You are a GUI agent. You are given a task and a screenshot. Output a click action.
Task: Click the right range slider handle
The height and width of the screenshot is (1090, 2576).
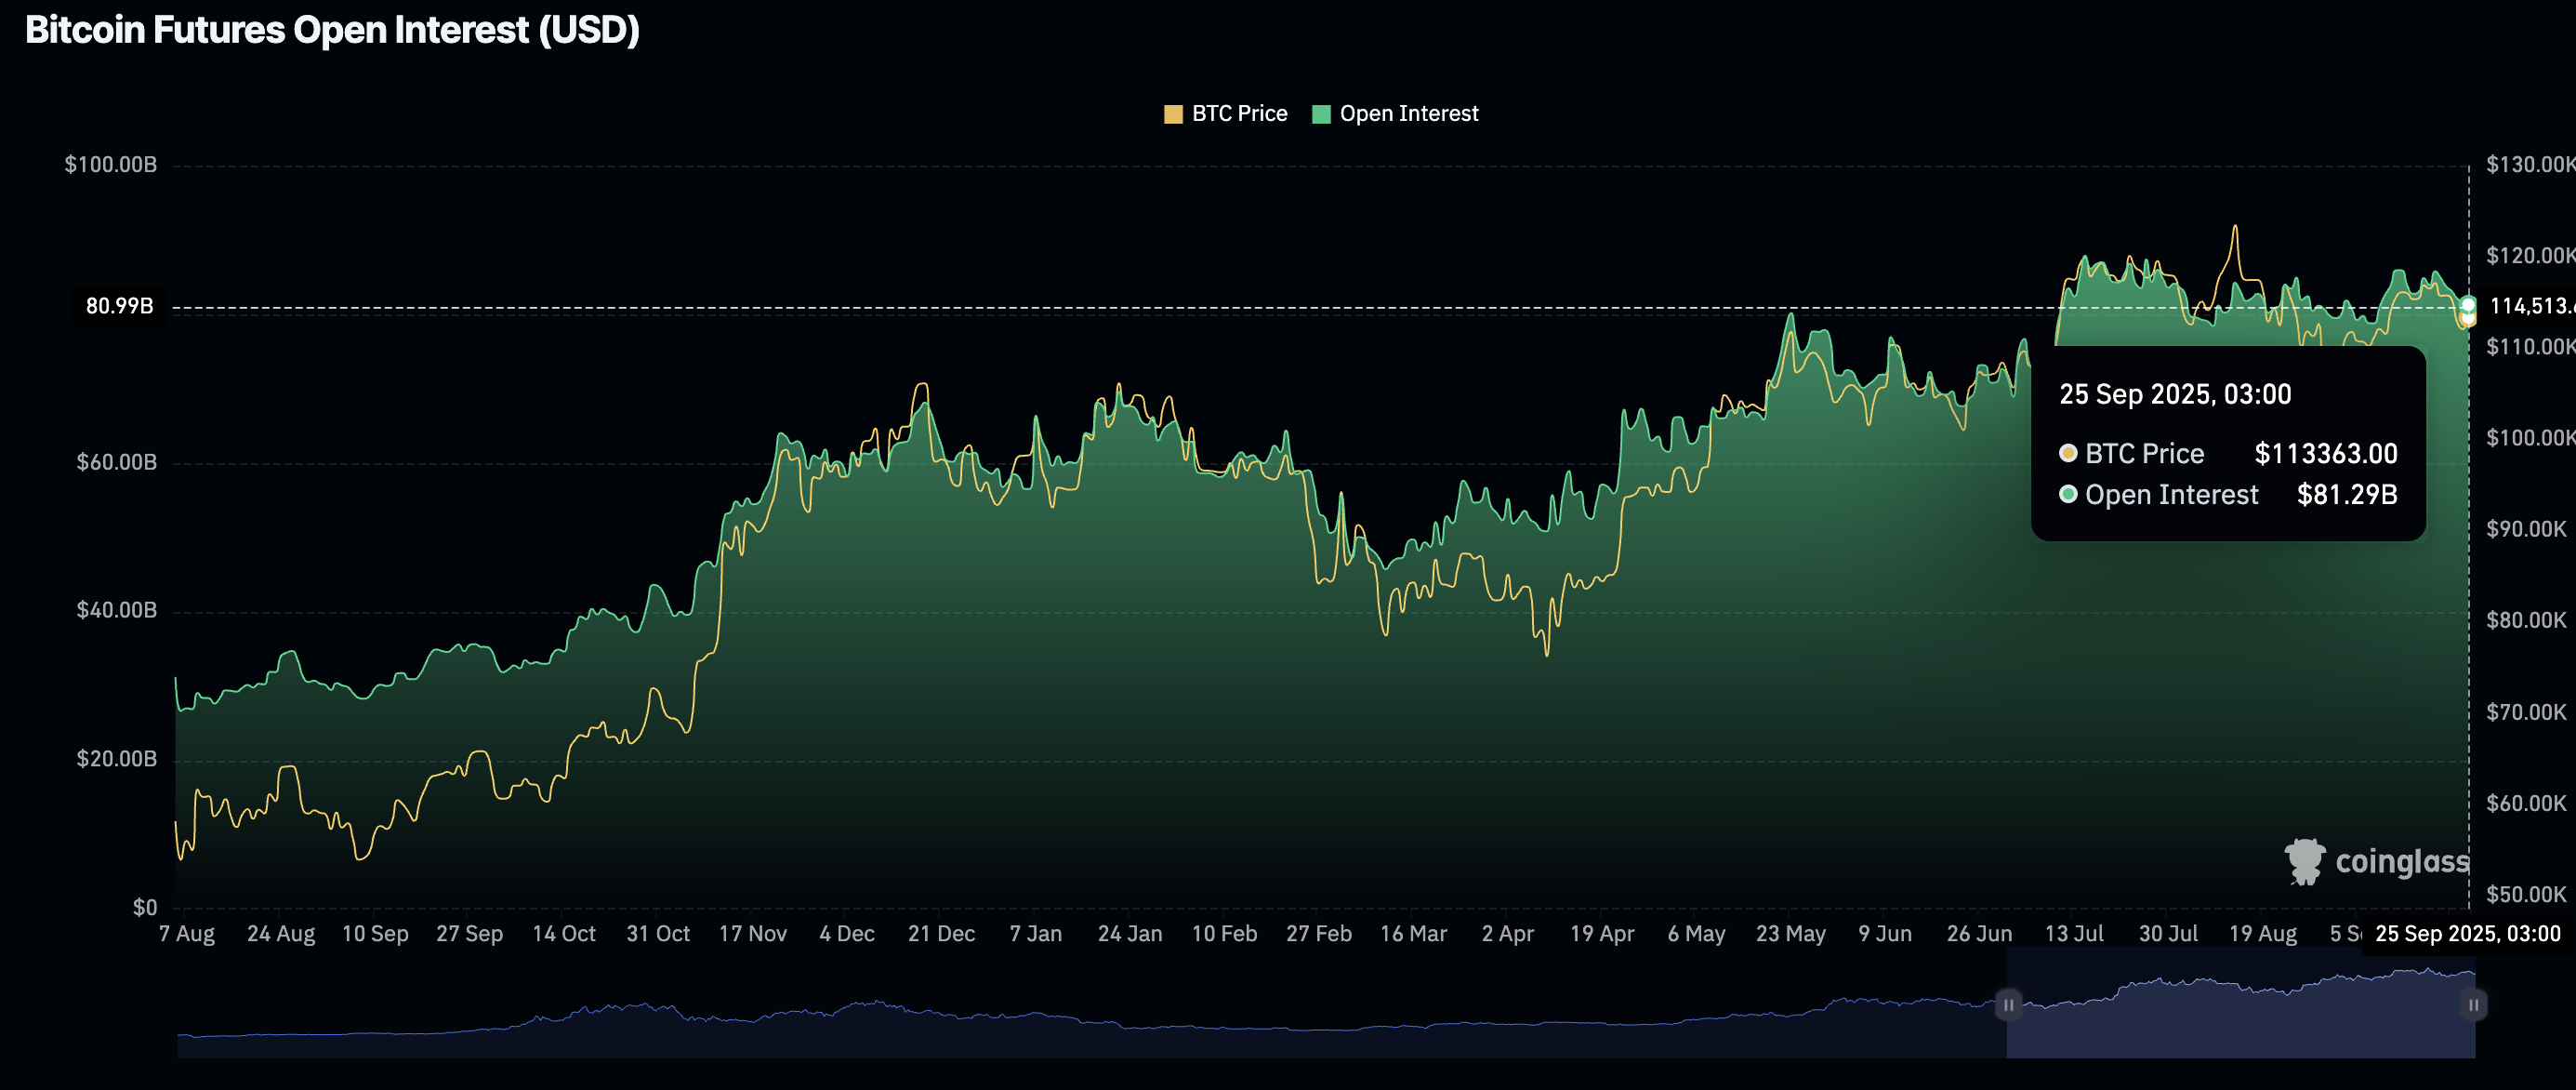pos(2473,1005)
